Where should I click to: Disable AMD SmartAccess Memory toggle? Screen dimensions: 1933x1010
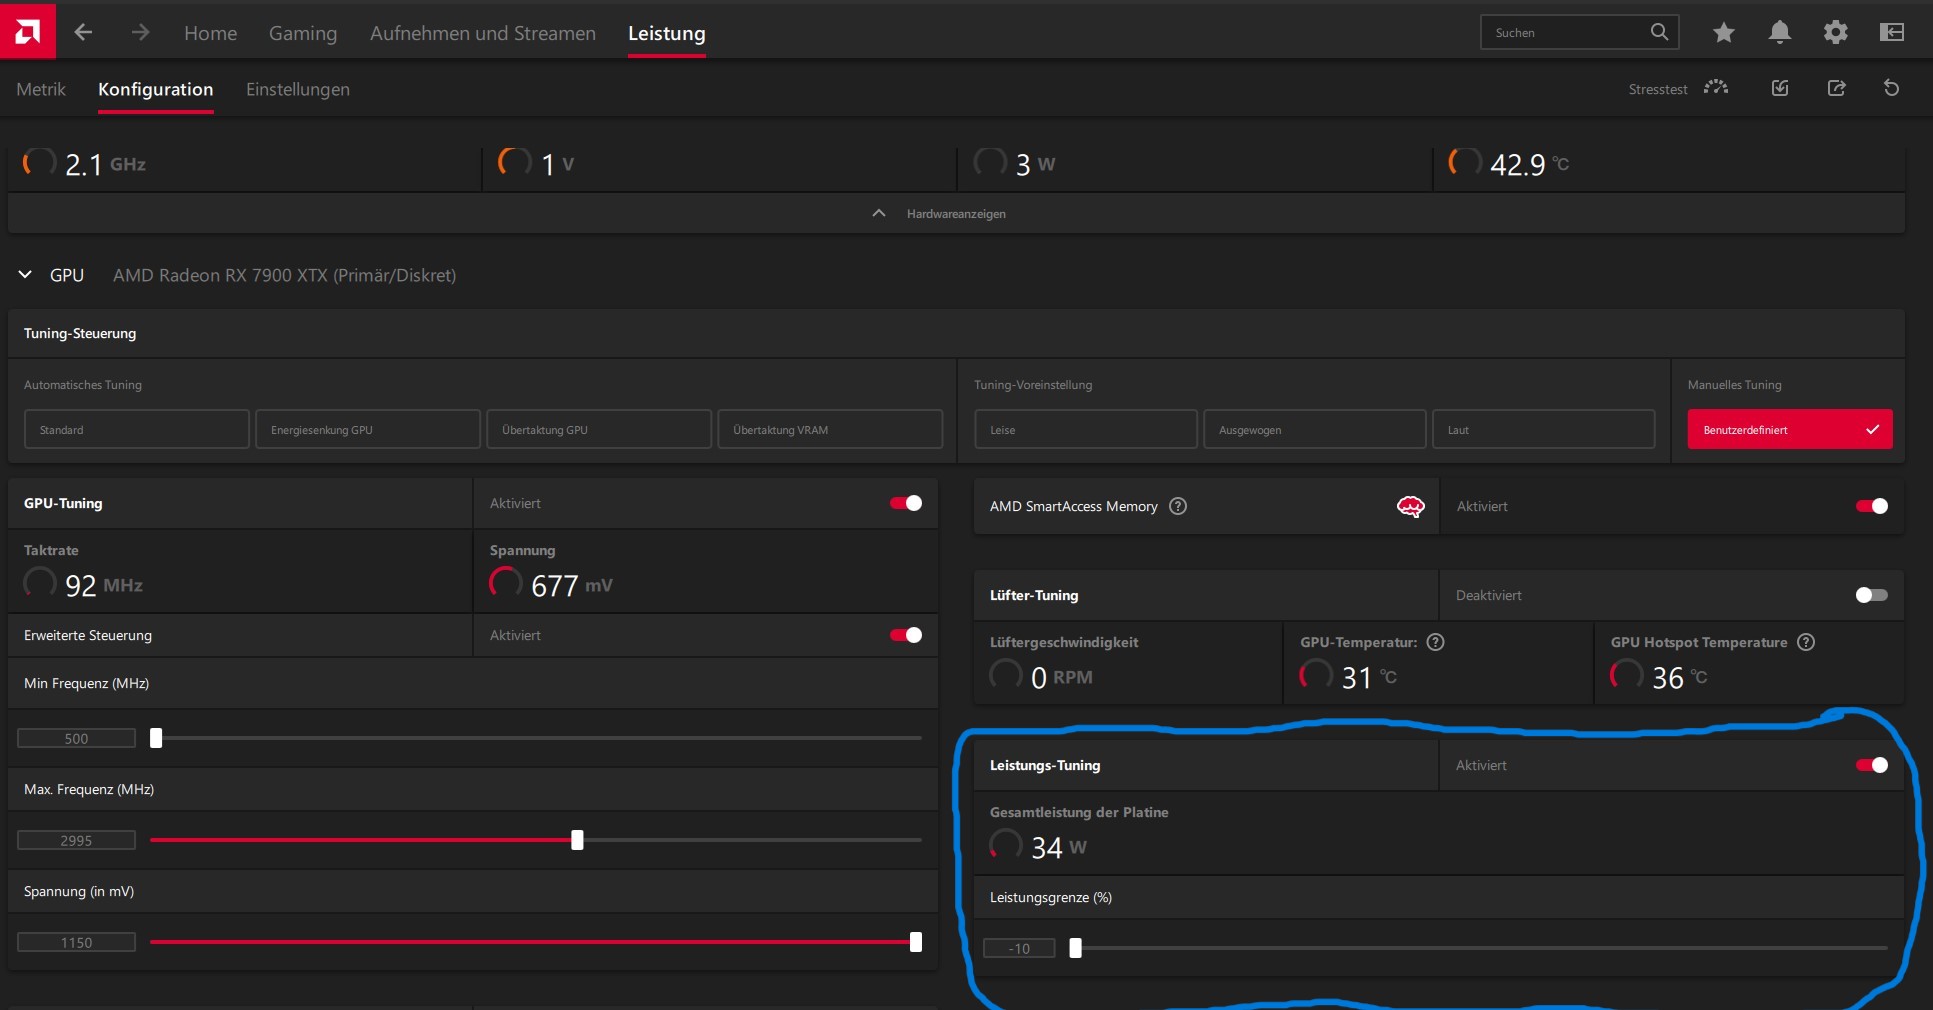click(1872, 506)
